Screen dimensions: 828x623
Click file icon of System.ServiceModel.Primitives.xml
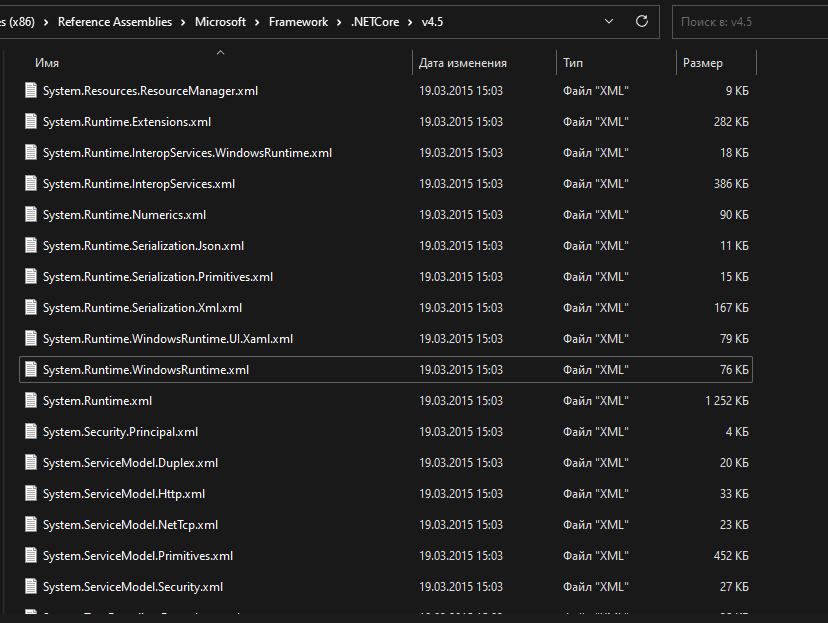pos(31,555)
